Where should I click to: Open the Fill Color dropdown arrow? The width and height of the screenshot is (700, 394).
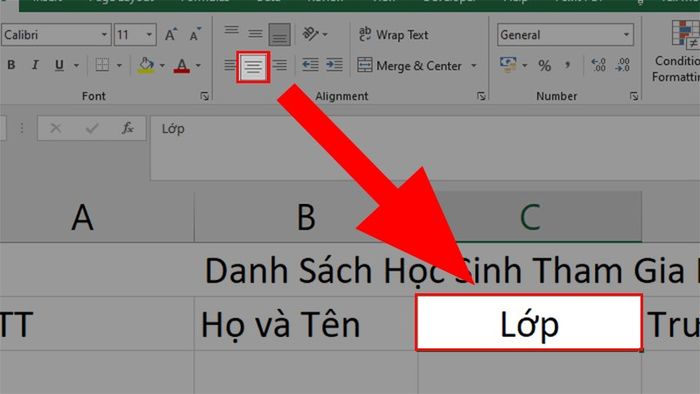pos(162,66)
